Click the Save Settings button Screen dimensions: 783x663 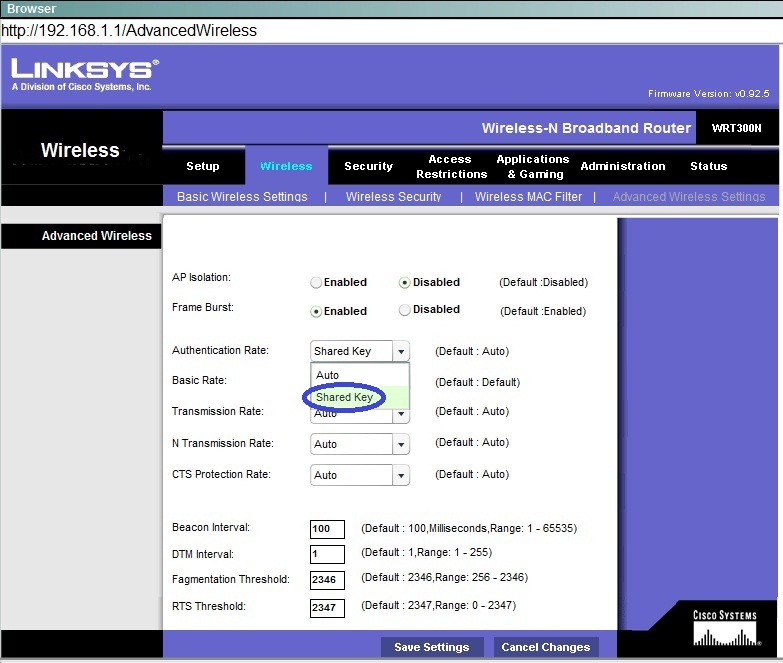pyautogui.click(x=432, y=647)
